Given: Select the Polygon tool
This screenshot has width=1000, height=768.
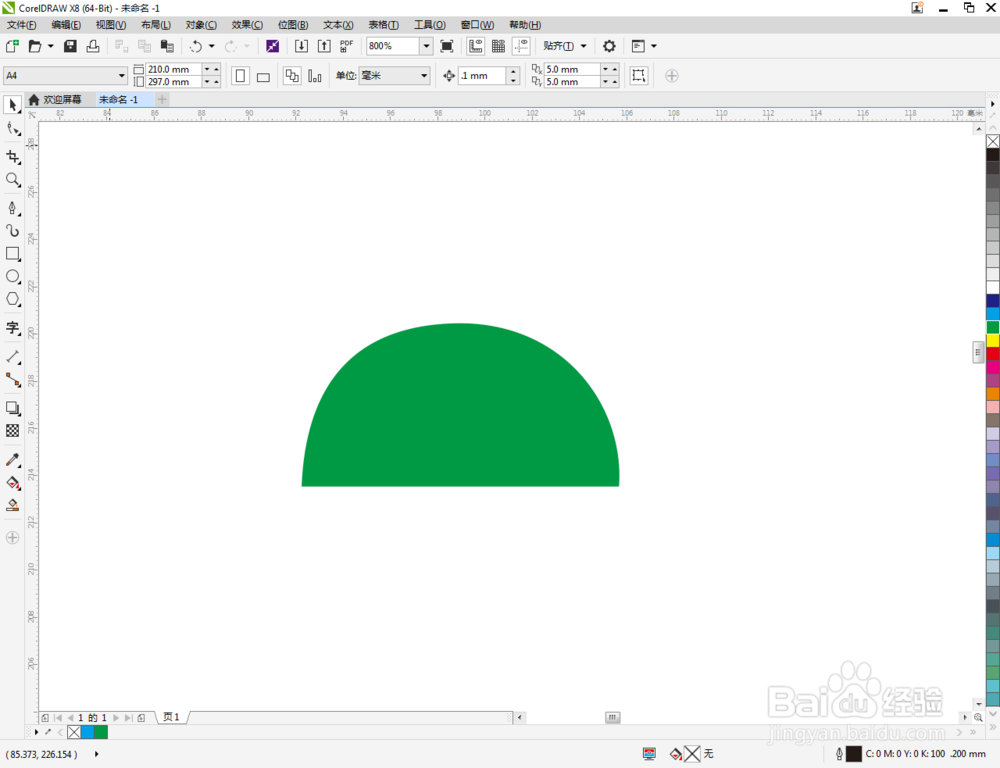Looking at the screenshot, I should click(13, 300).
